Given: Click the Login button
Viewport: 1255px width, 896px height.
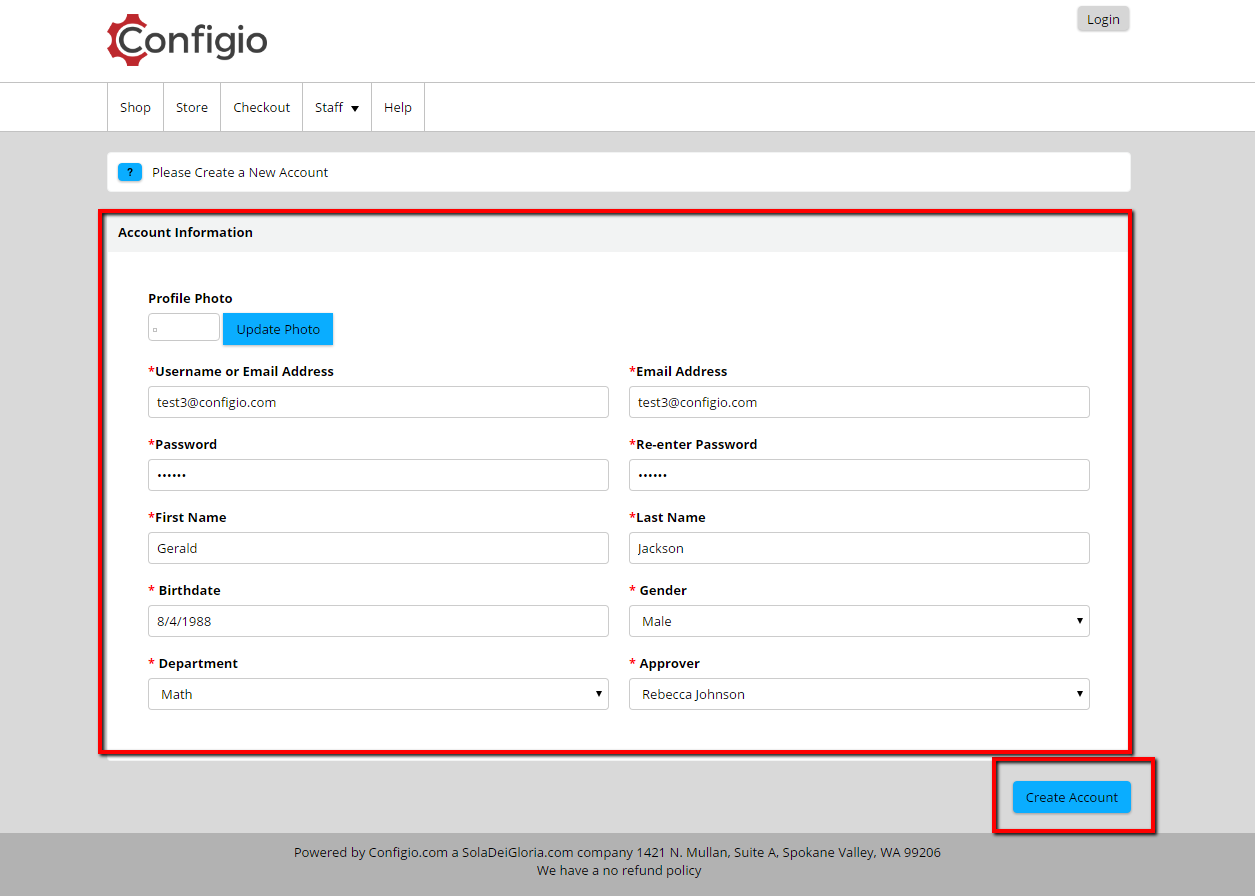Looking at the screenshot, I should coord(1103,19).
